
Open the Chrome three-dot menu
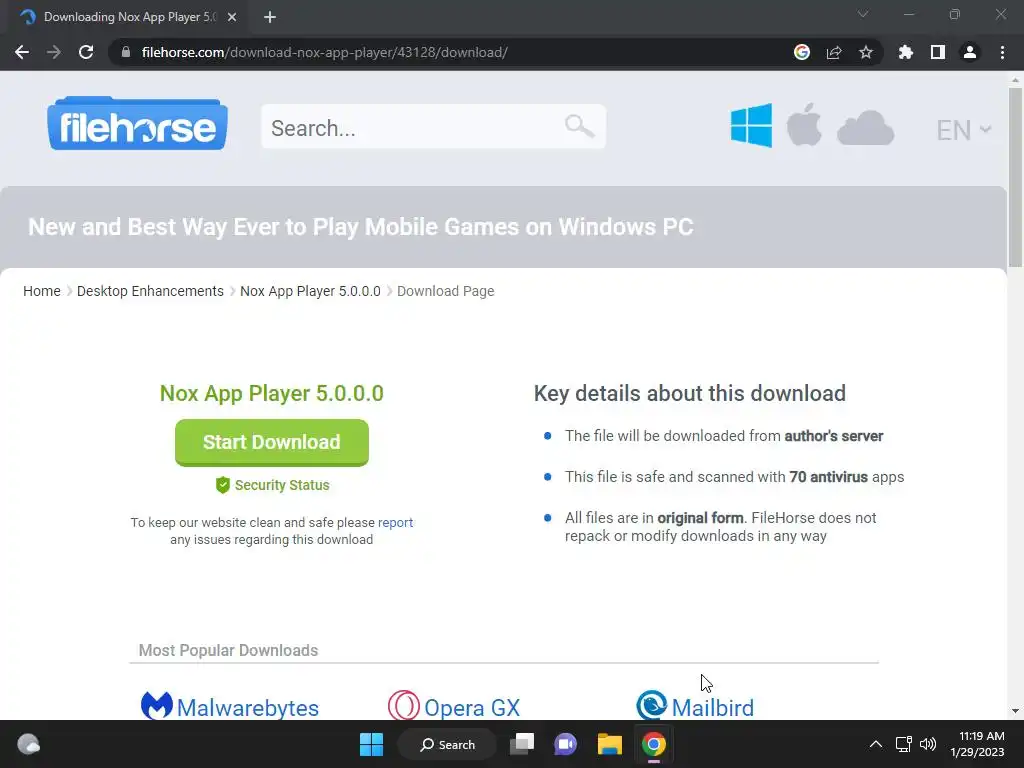tap(1002, 52)
